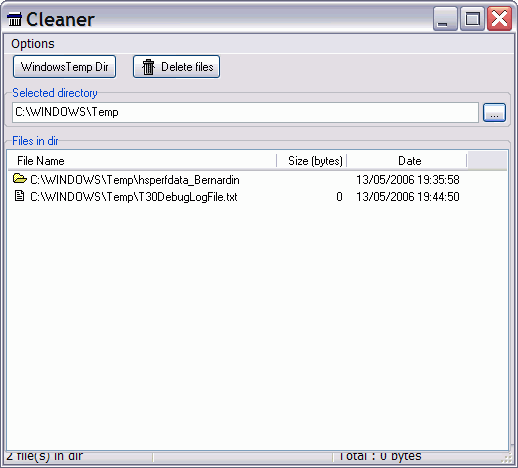Sort list by File Name column header
Screen dimensions: 518x468
[x=143, y=161]
